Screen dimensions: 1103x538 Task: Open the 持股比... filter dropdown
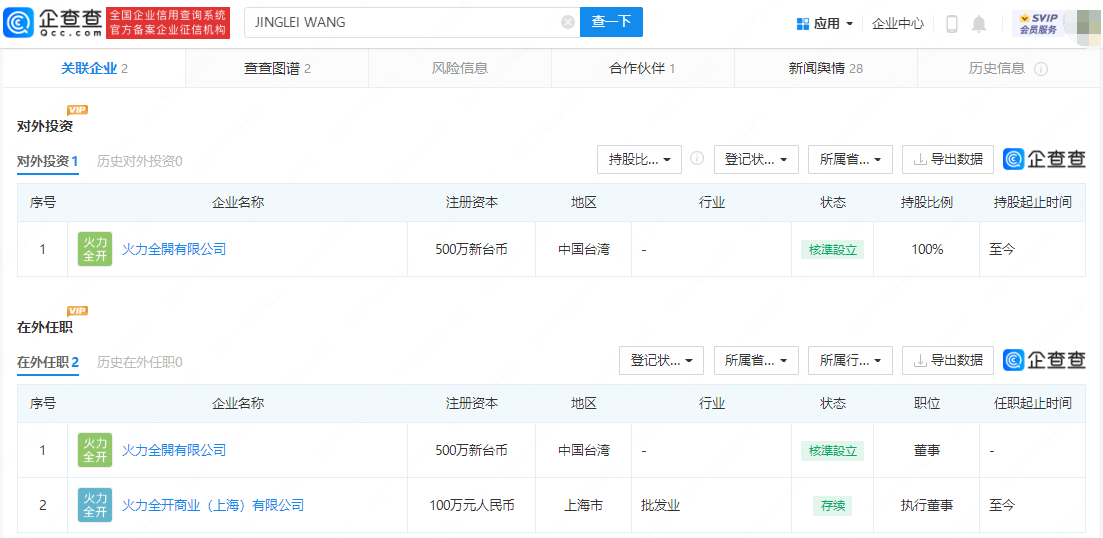tap(639, 159)
